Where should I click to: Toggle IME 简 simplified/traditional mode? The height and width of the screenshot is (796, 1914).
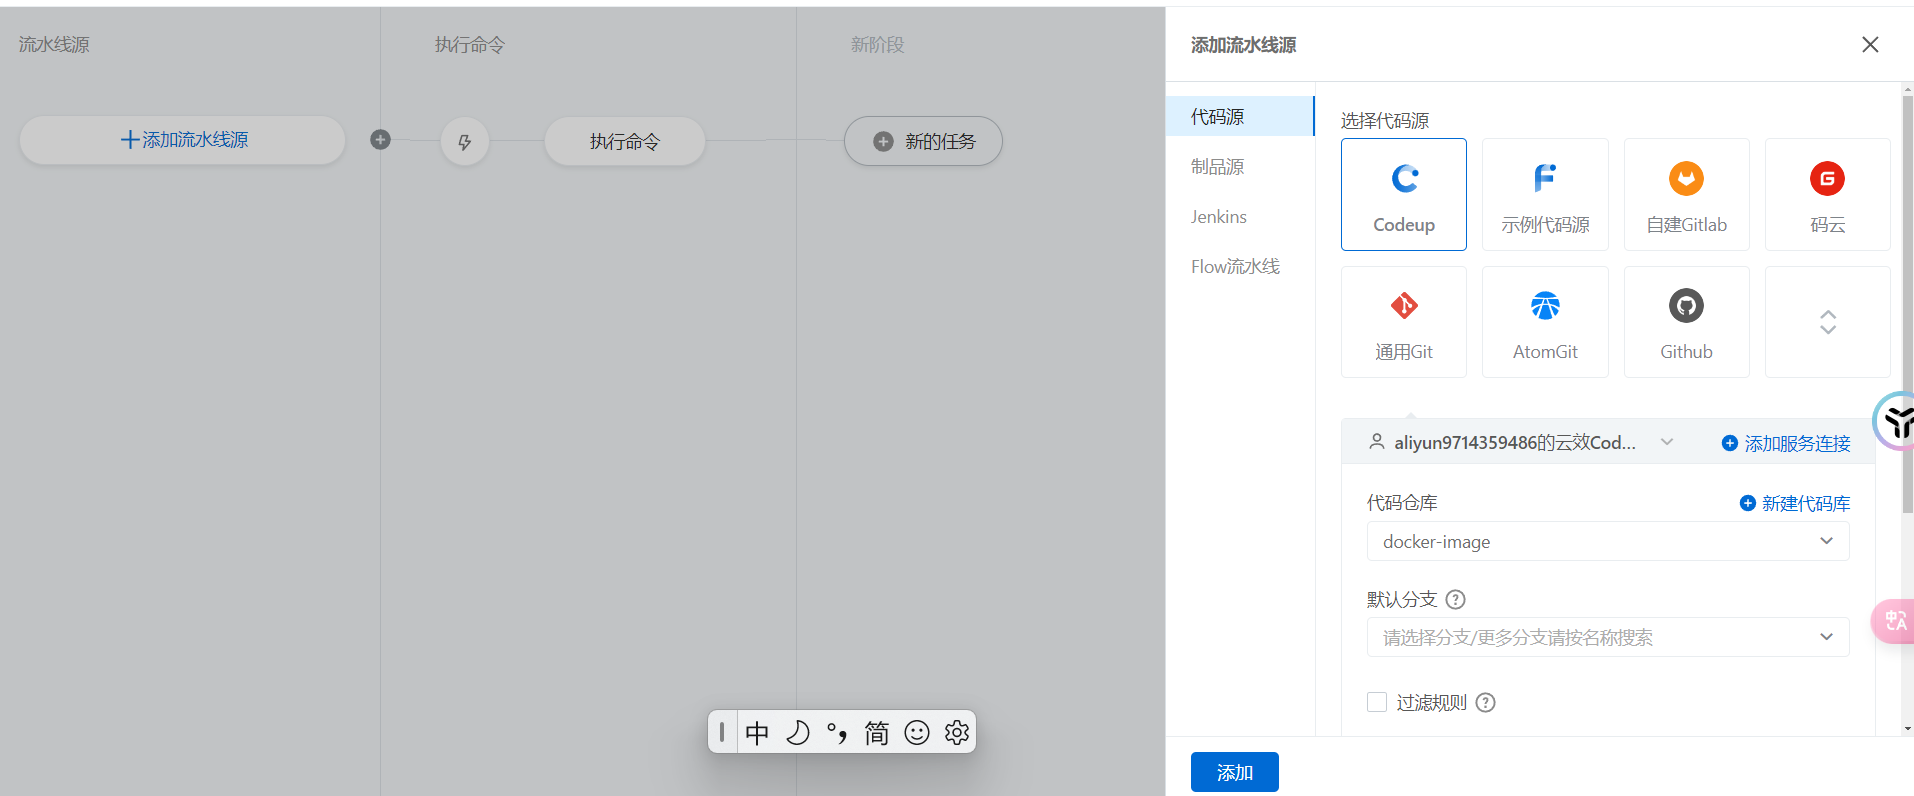click(x=876, y=733)
